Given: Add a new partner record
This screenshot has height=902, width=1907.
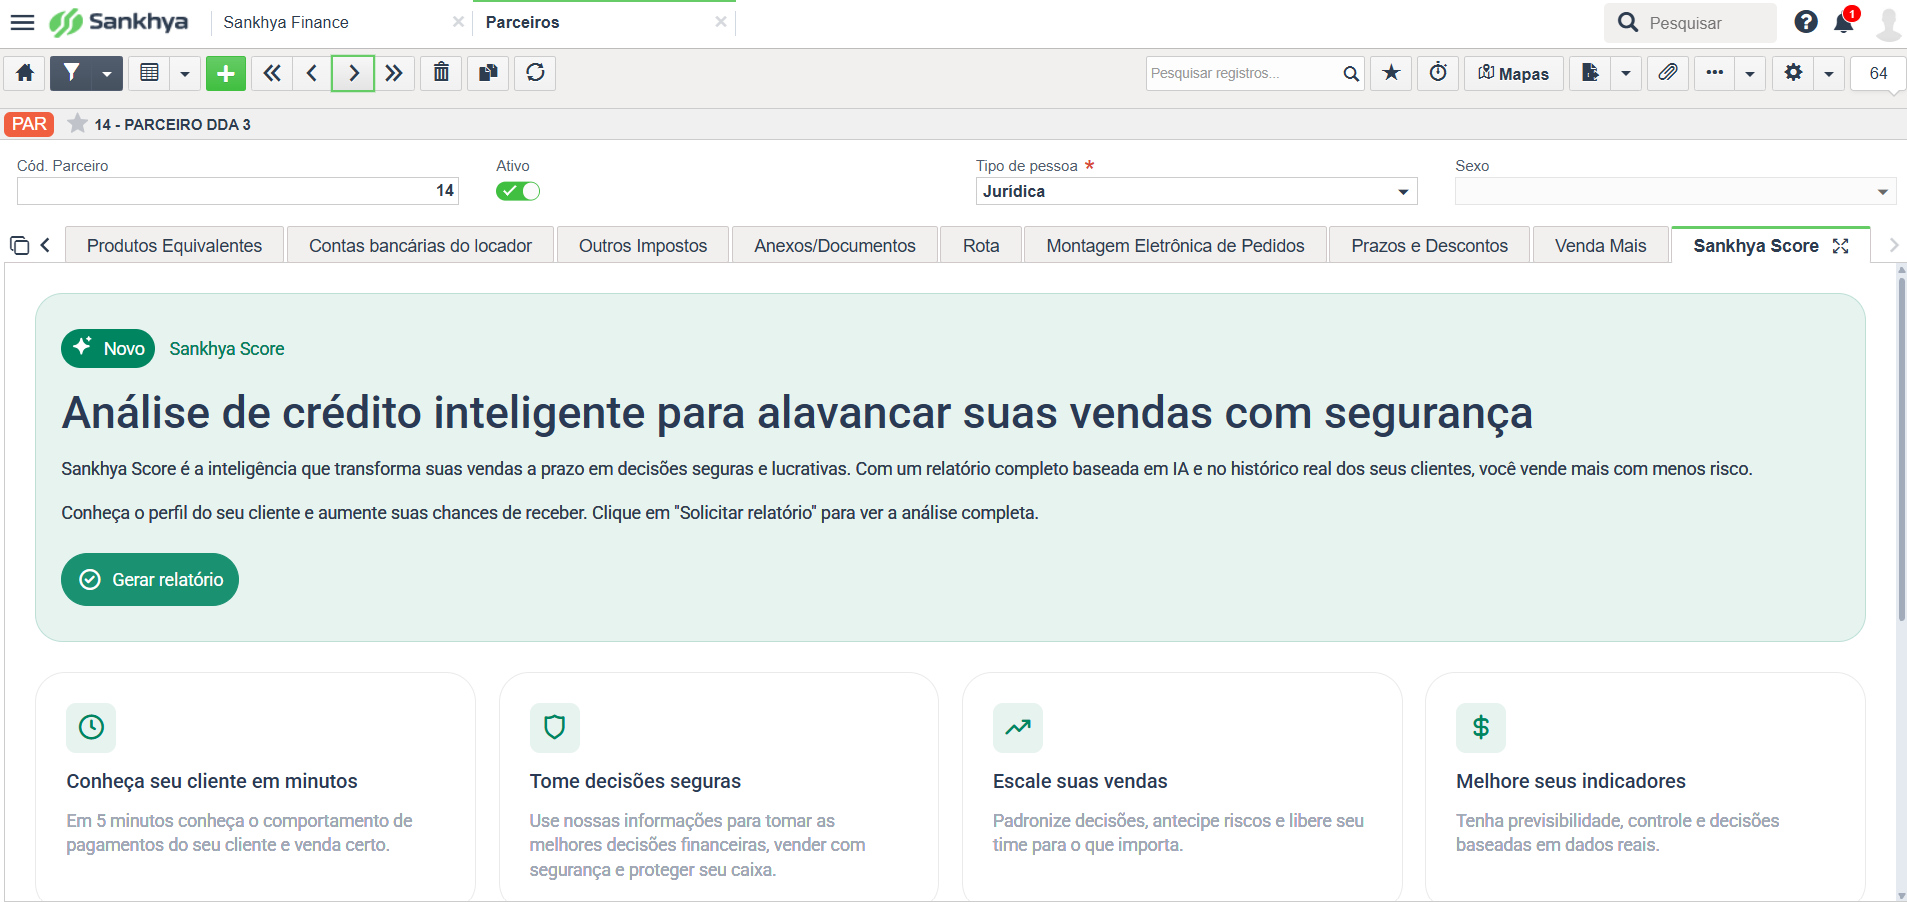Looking at the screenshot, I should coord(226,73).
